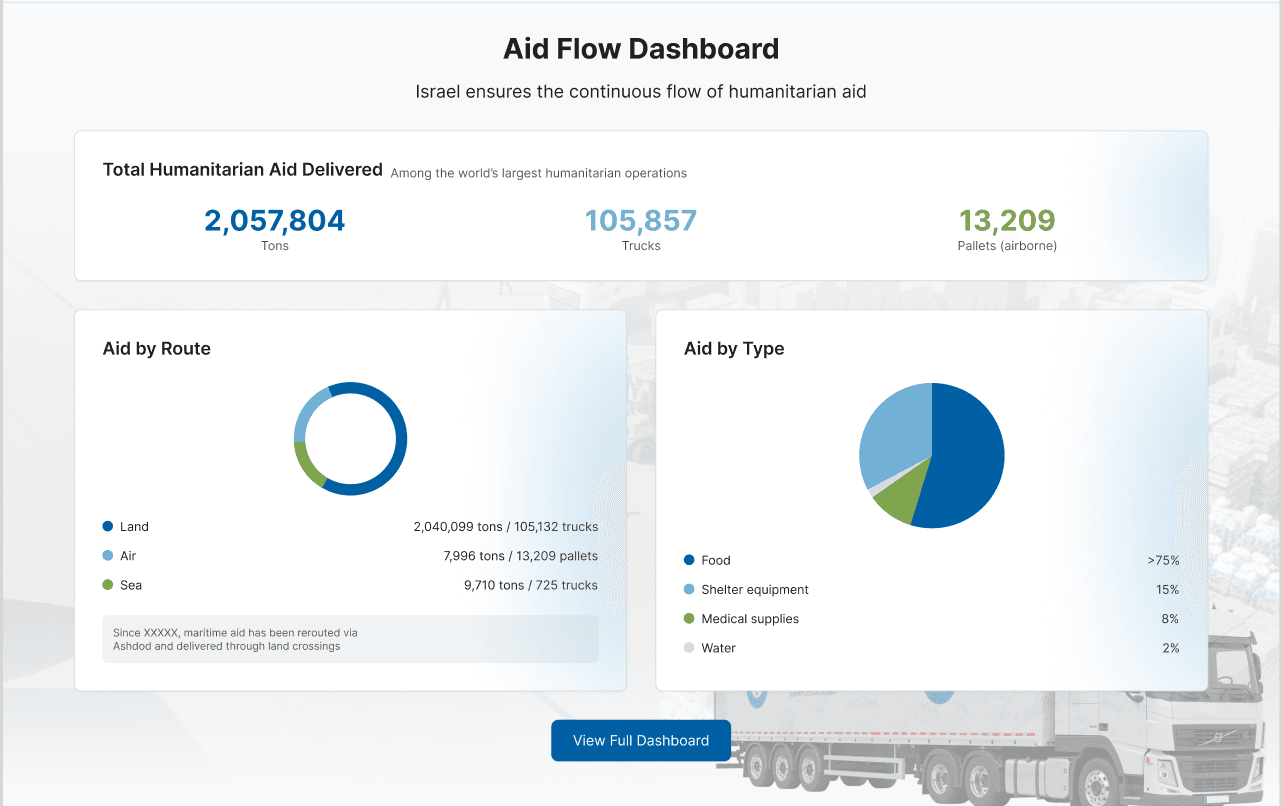Click the 13,209 pallets figure
1282x806 pixels.
1007,220
